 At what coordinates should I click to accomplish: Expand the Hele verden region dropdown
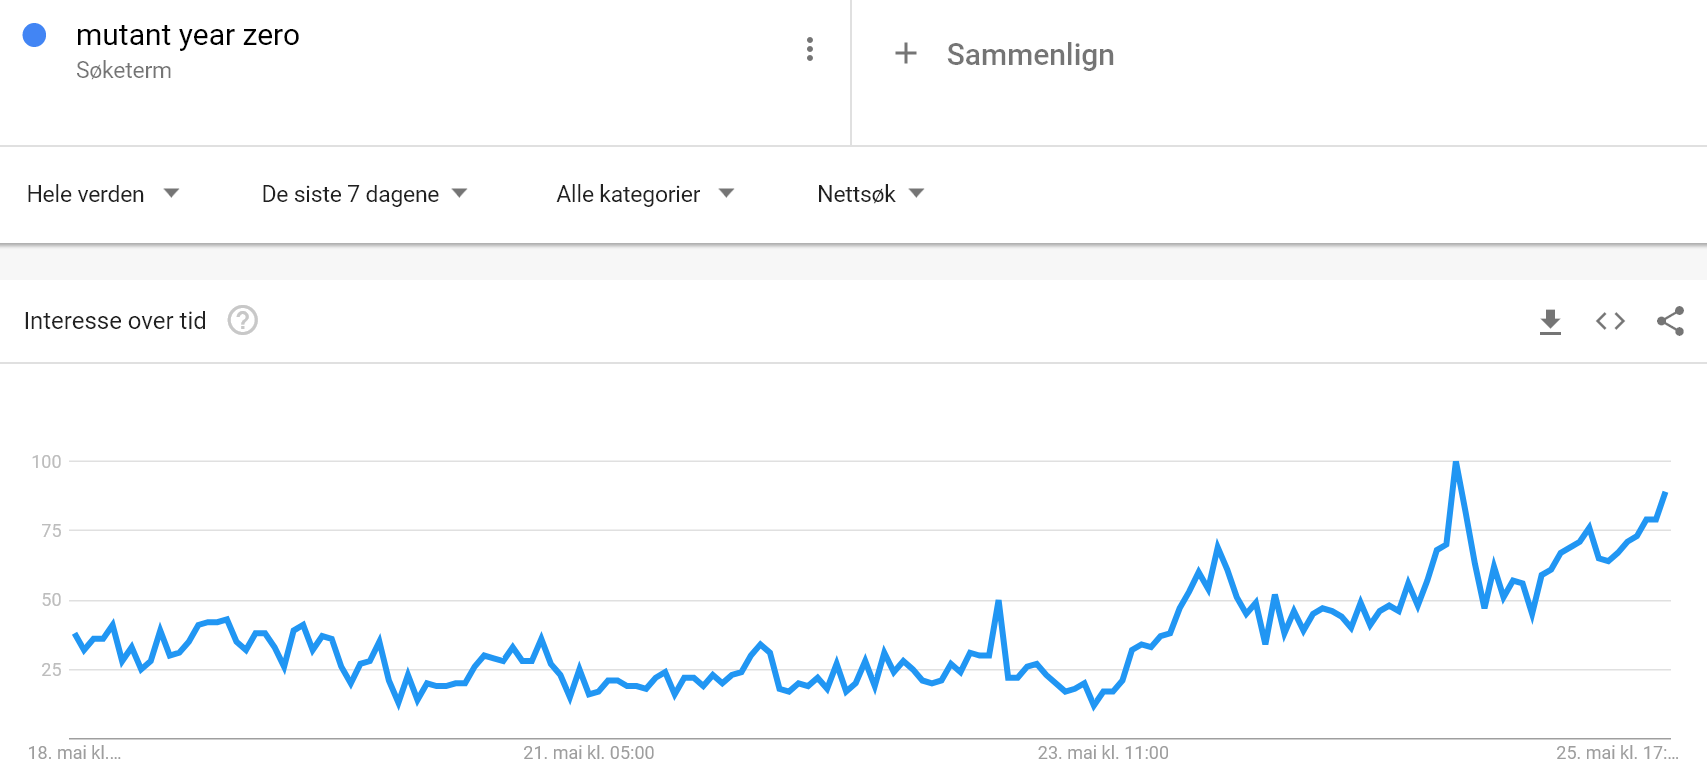103,194
